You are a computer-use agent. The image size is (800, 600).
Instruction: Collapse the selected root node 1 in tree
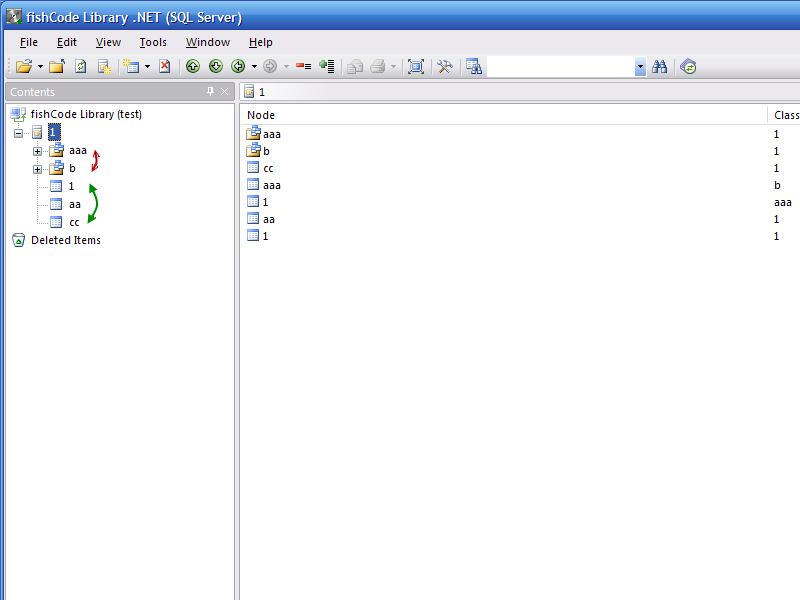click(x=18, y=133)
